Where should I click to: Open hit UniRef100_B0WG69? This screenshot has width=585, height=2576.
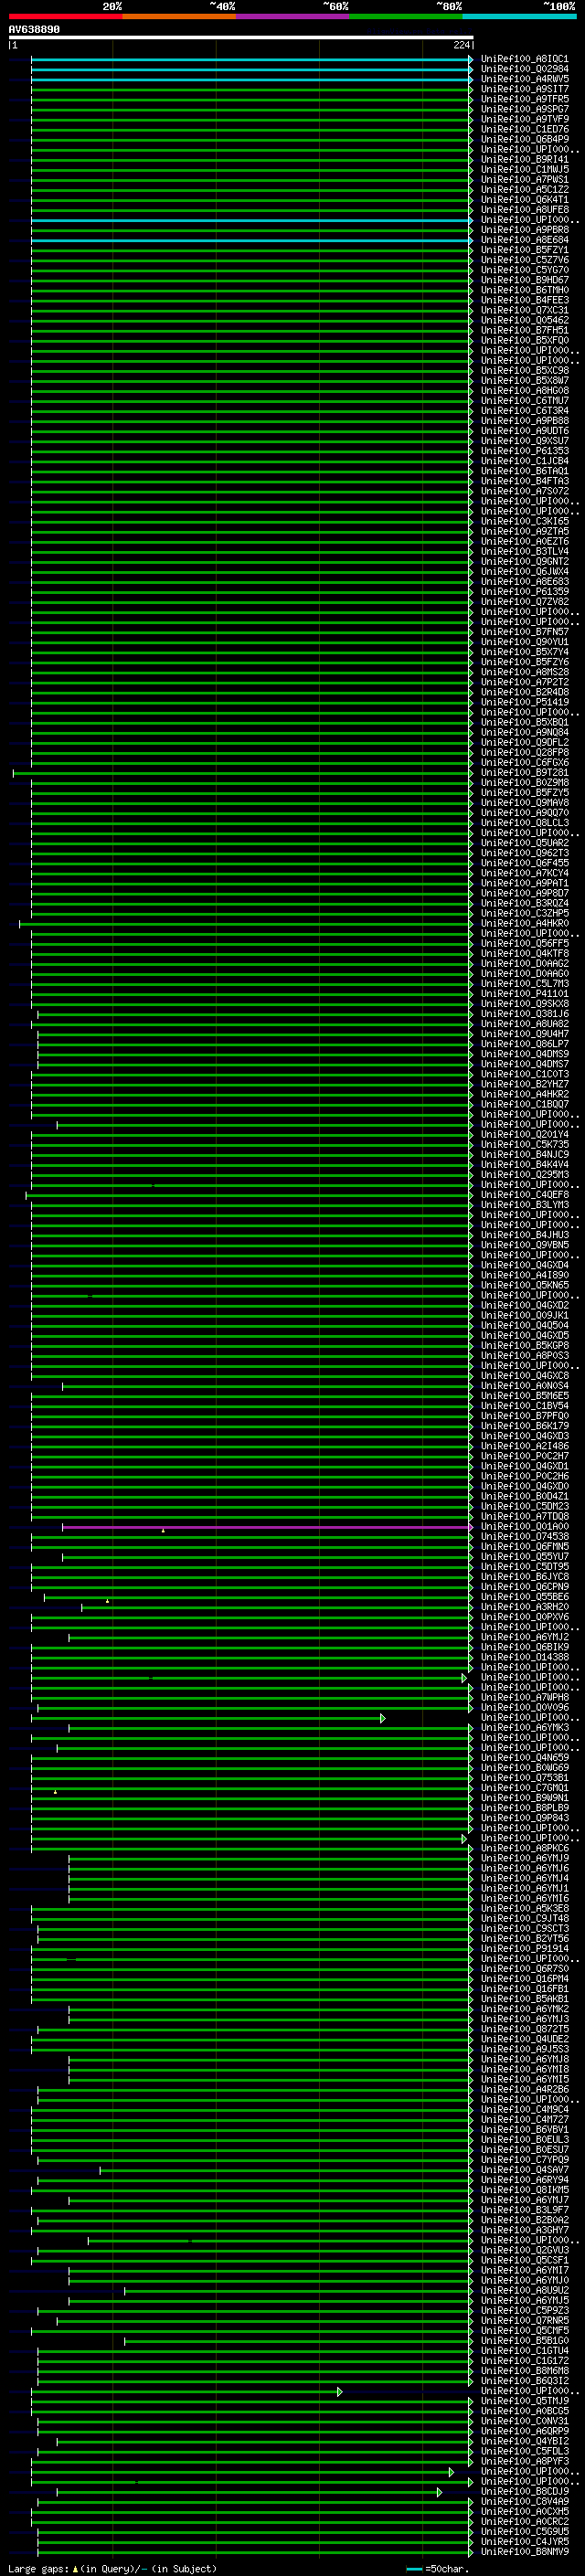tap(524, 1768)
